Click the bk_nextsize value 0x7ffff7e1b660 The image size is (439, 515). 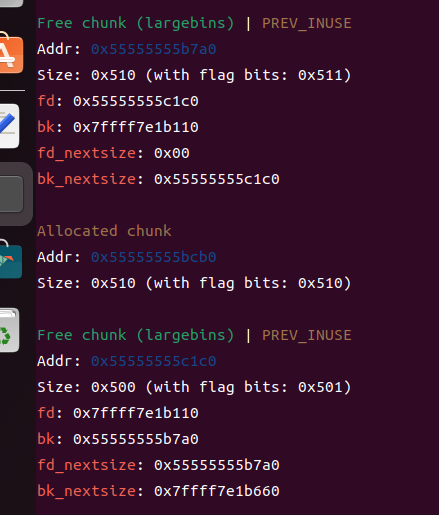pos(217,491)
